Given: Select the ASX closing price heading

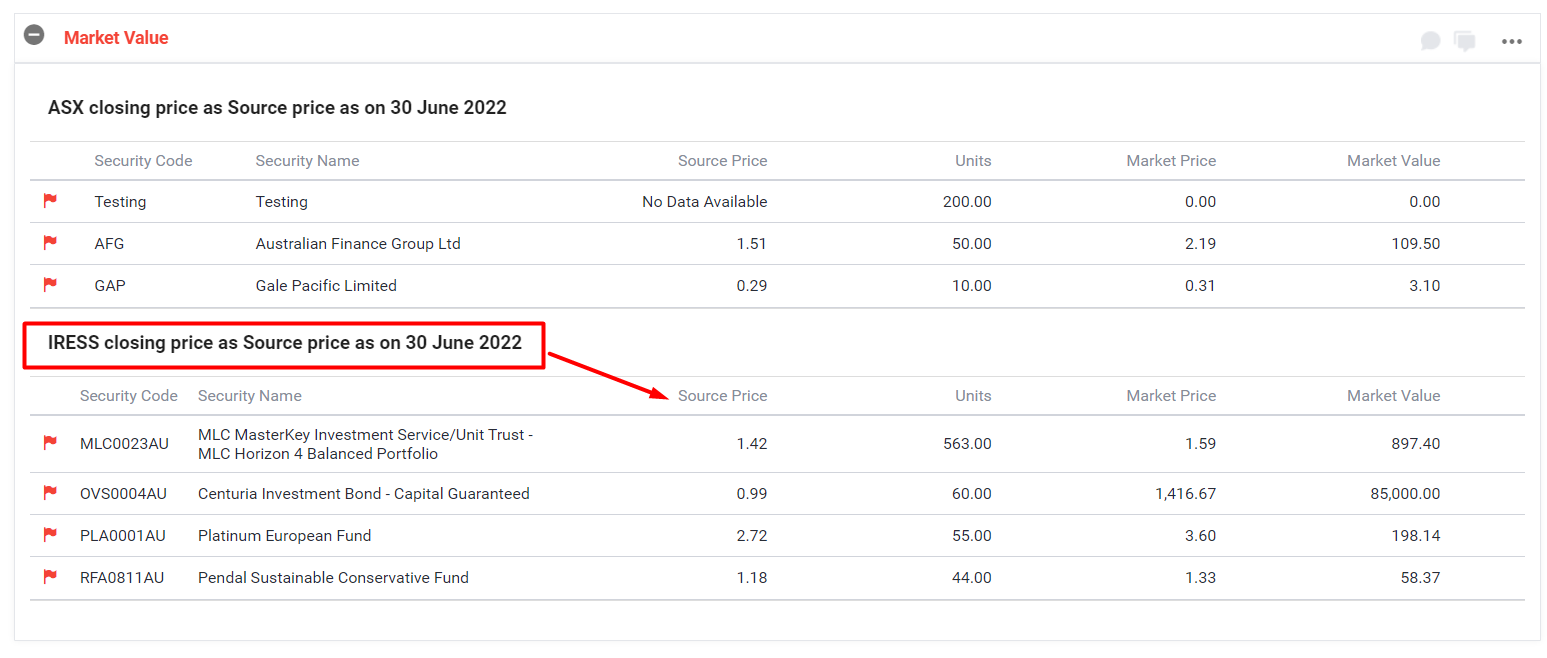Looking at the screenshot, I should (x=277, y=108).
